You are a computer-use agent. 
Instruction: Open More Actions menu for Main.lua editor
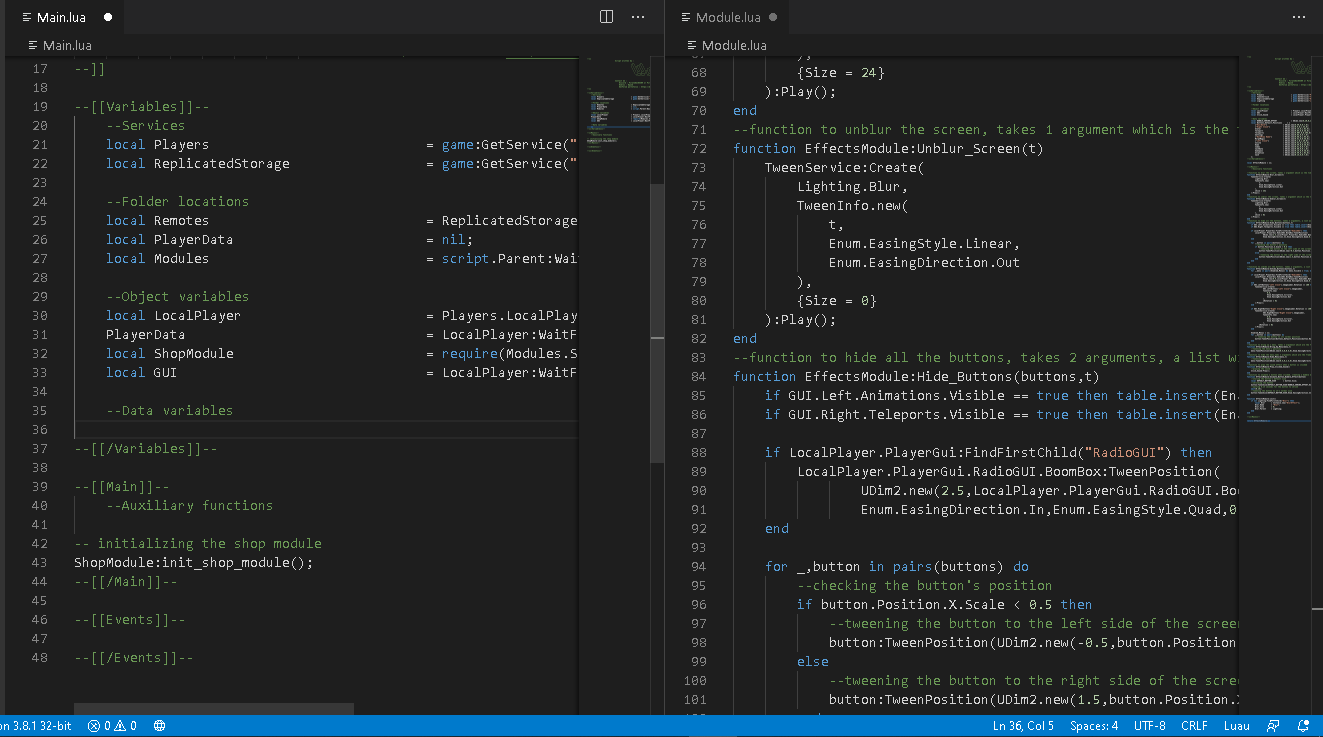(638, 17)
